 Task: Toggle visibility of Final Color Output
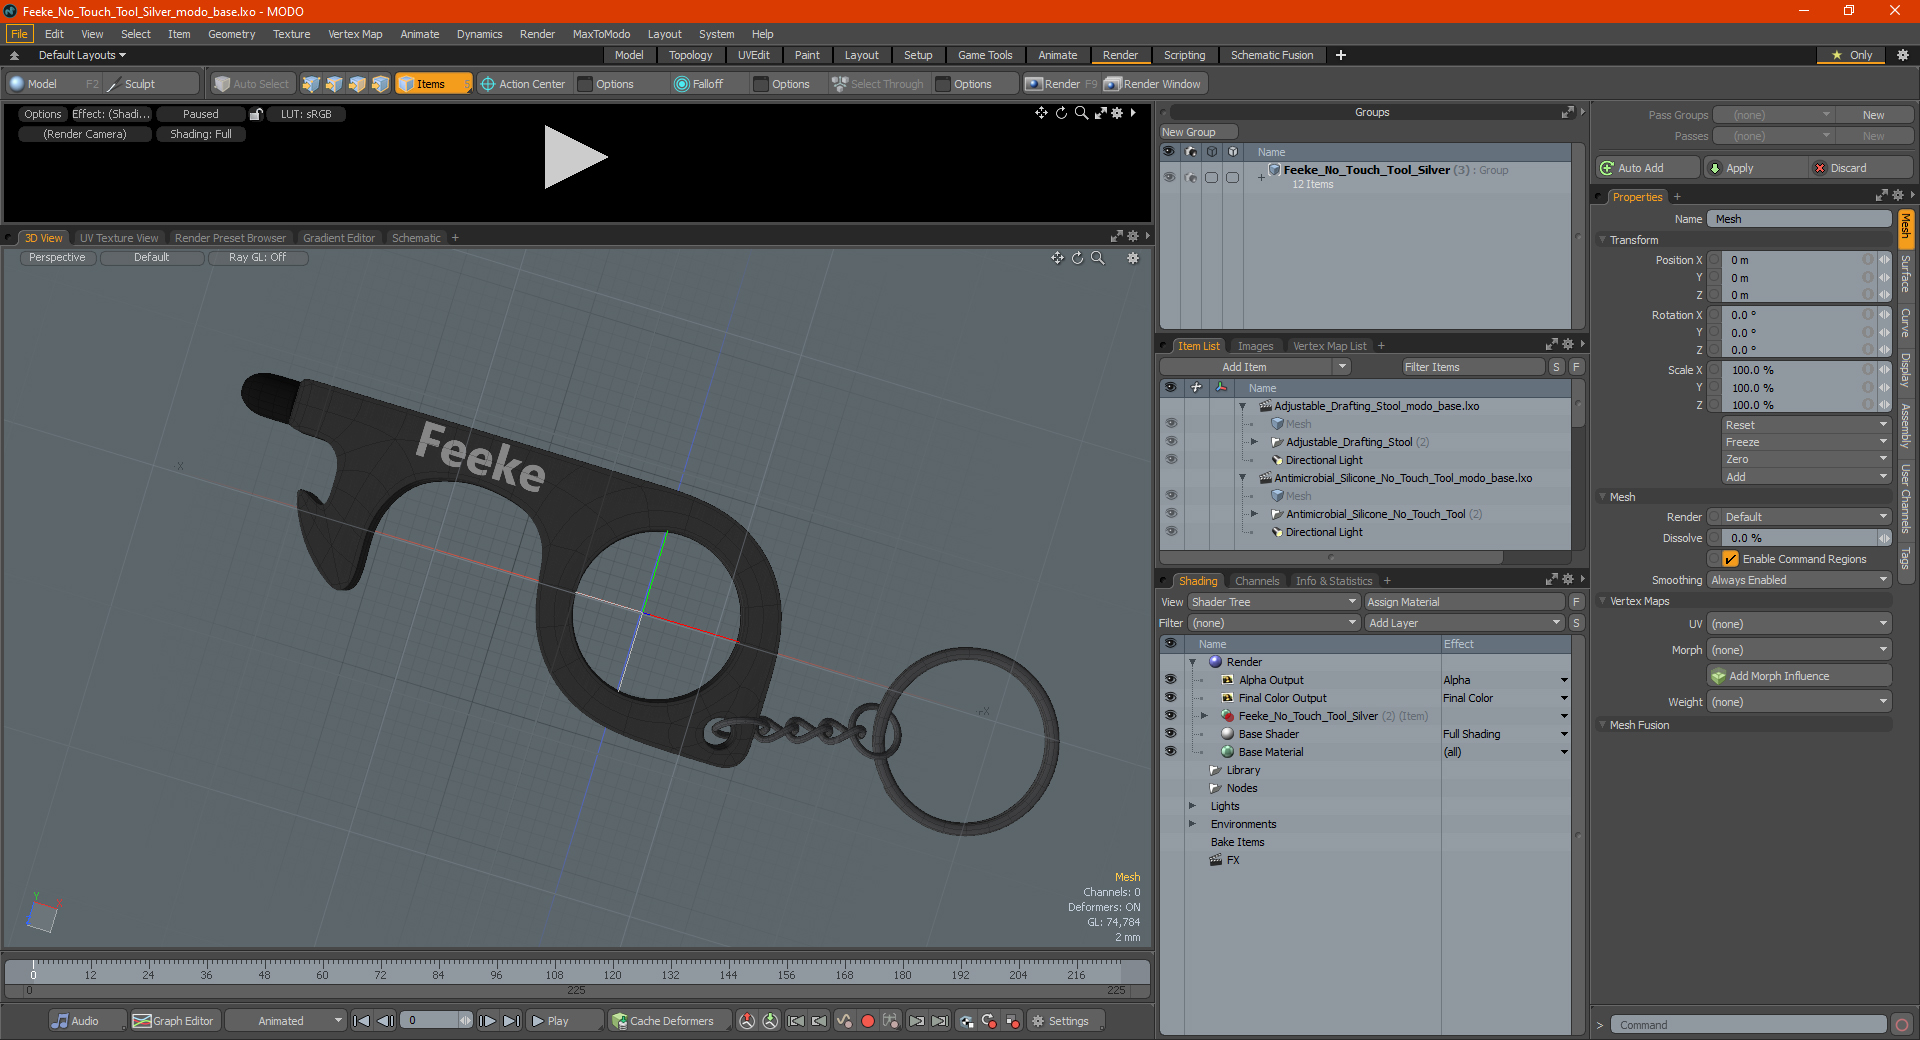point(1170,698)
